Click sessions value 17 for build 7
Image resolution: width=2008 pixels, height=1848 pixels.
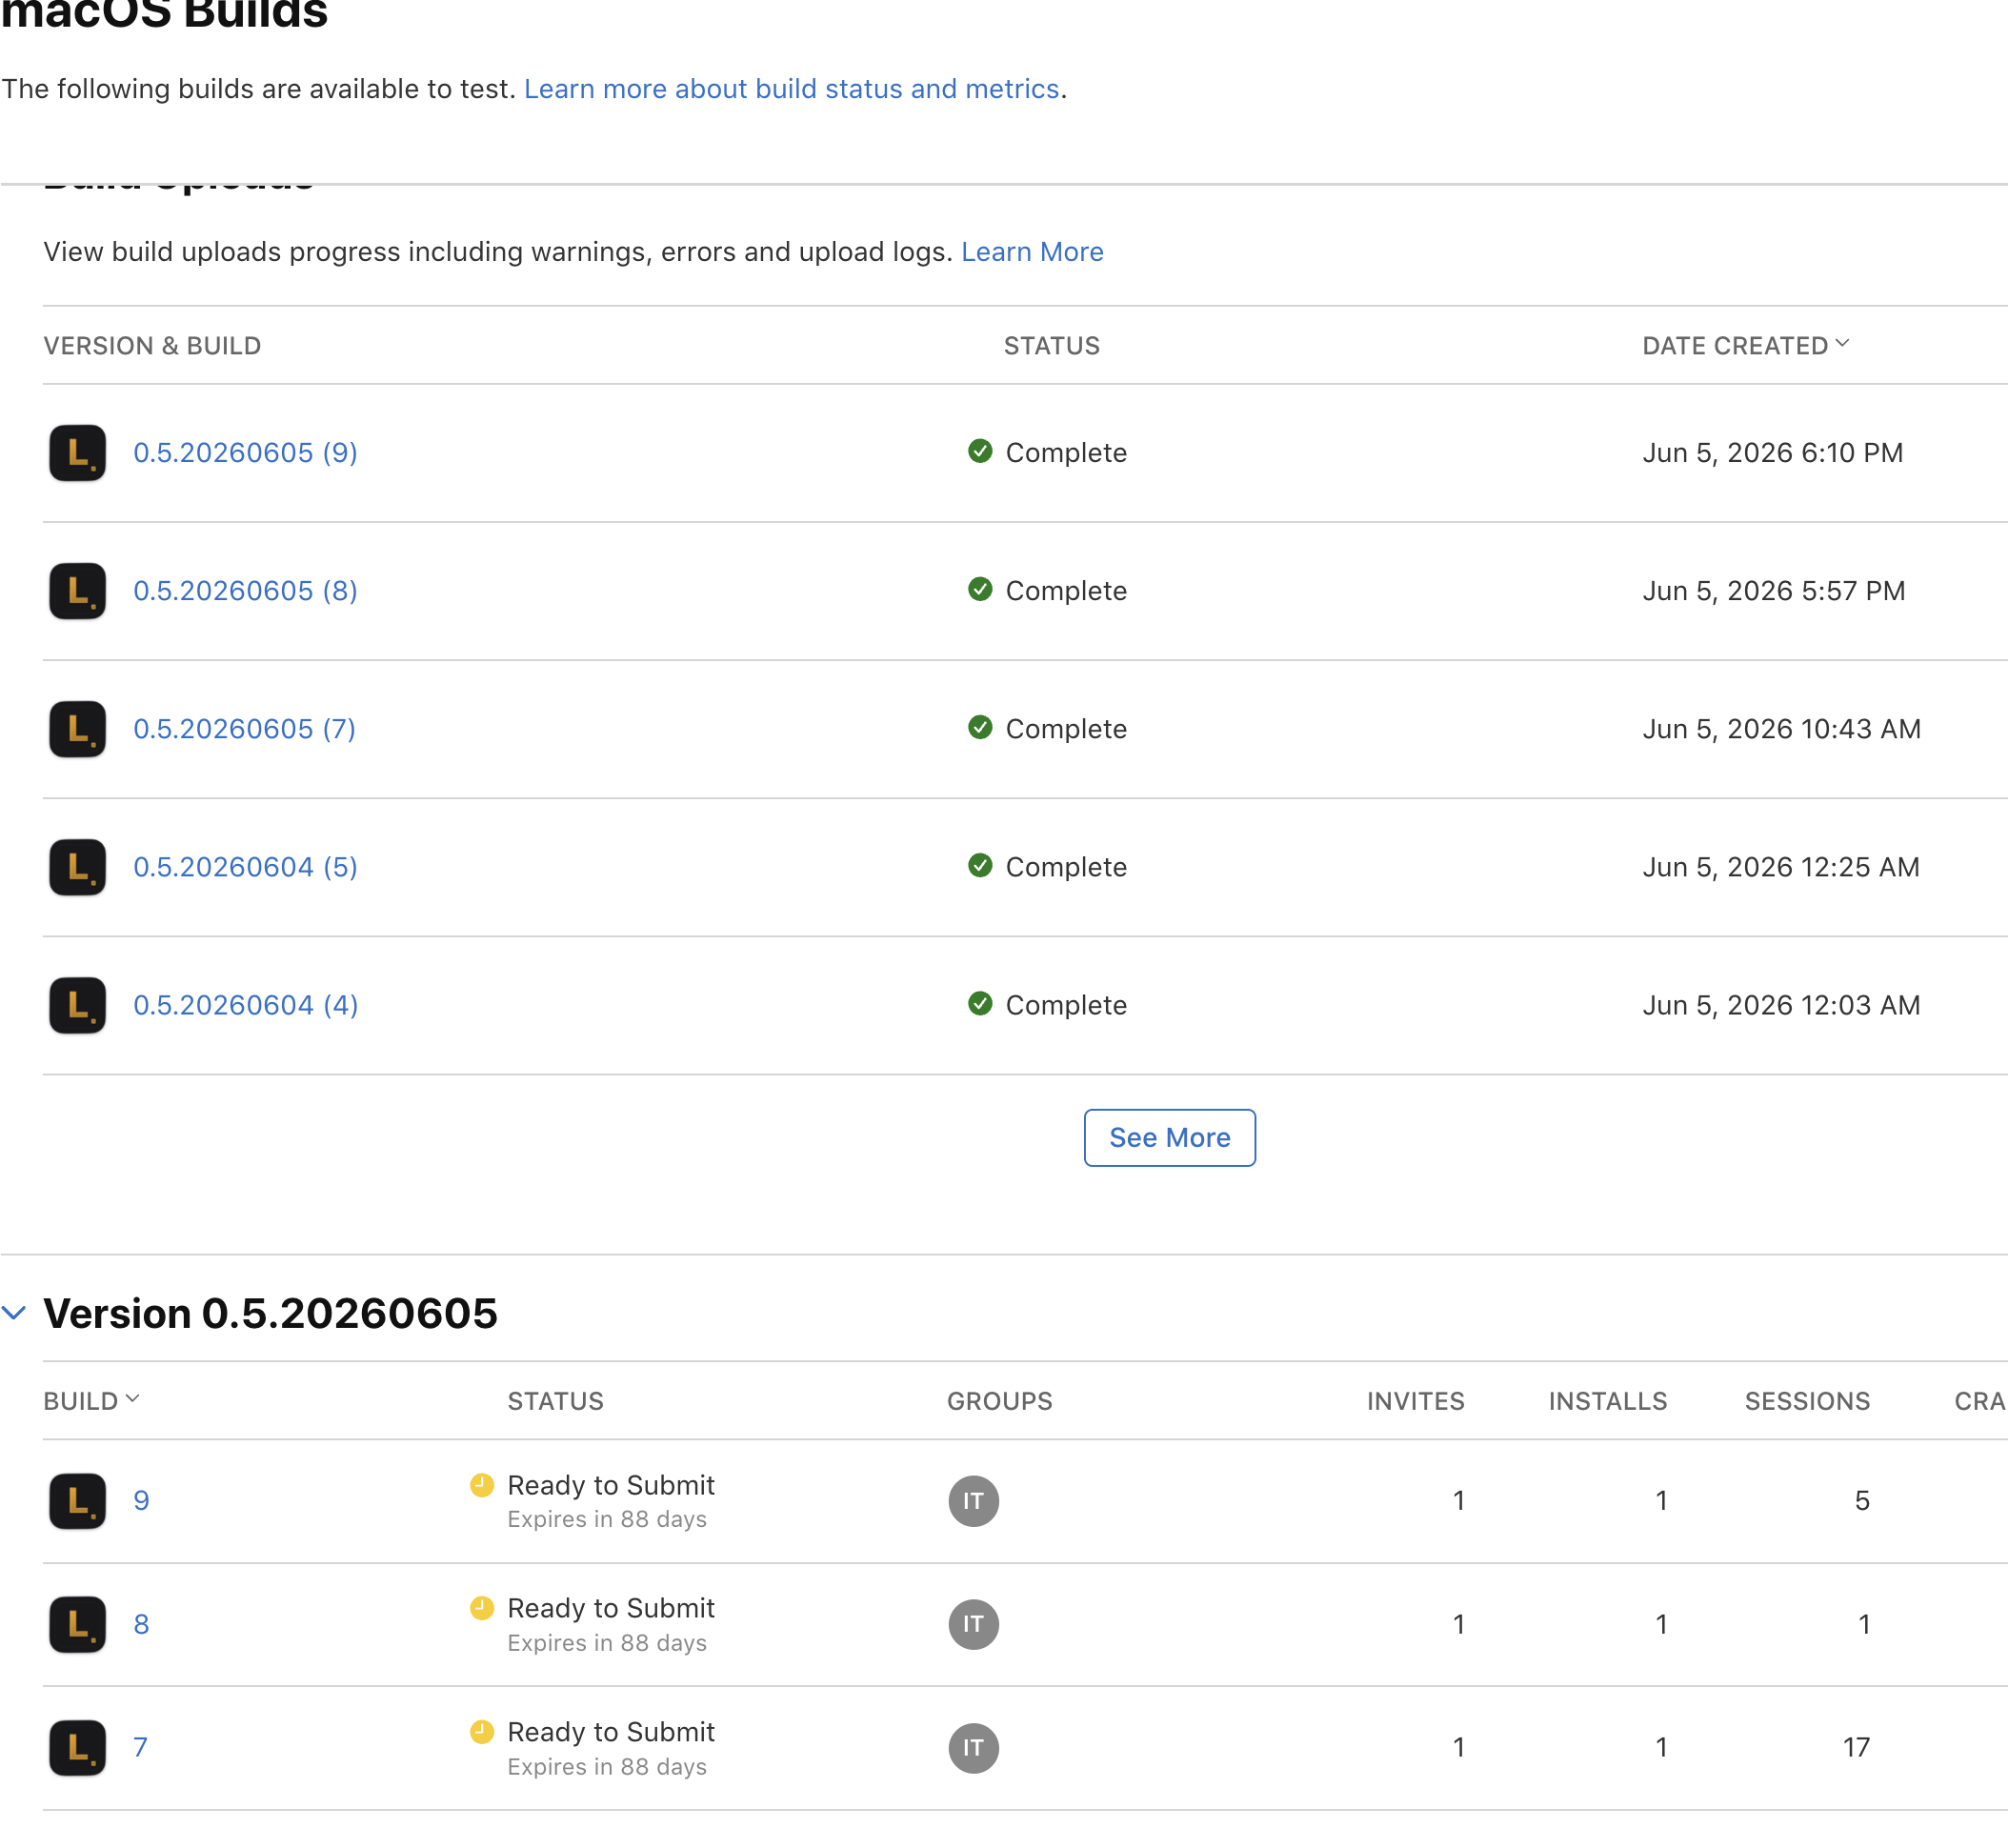click(1857, 1748)
